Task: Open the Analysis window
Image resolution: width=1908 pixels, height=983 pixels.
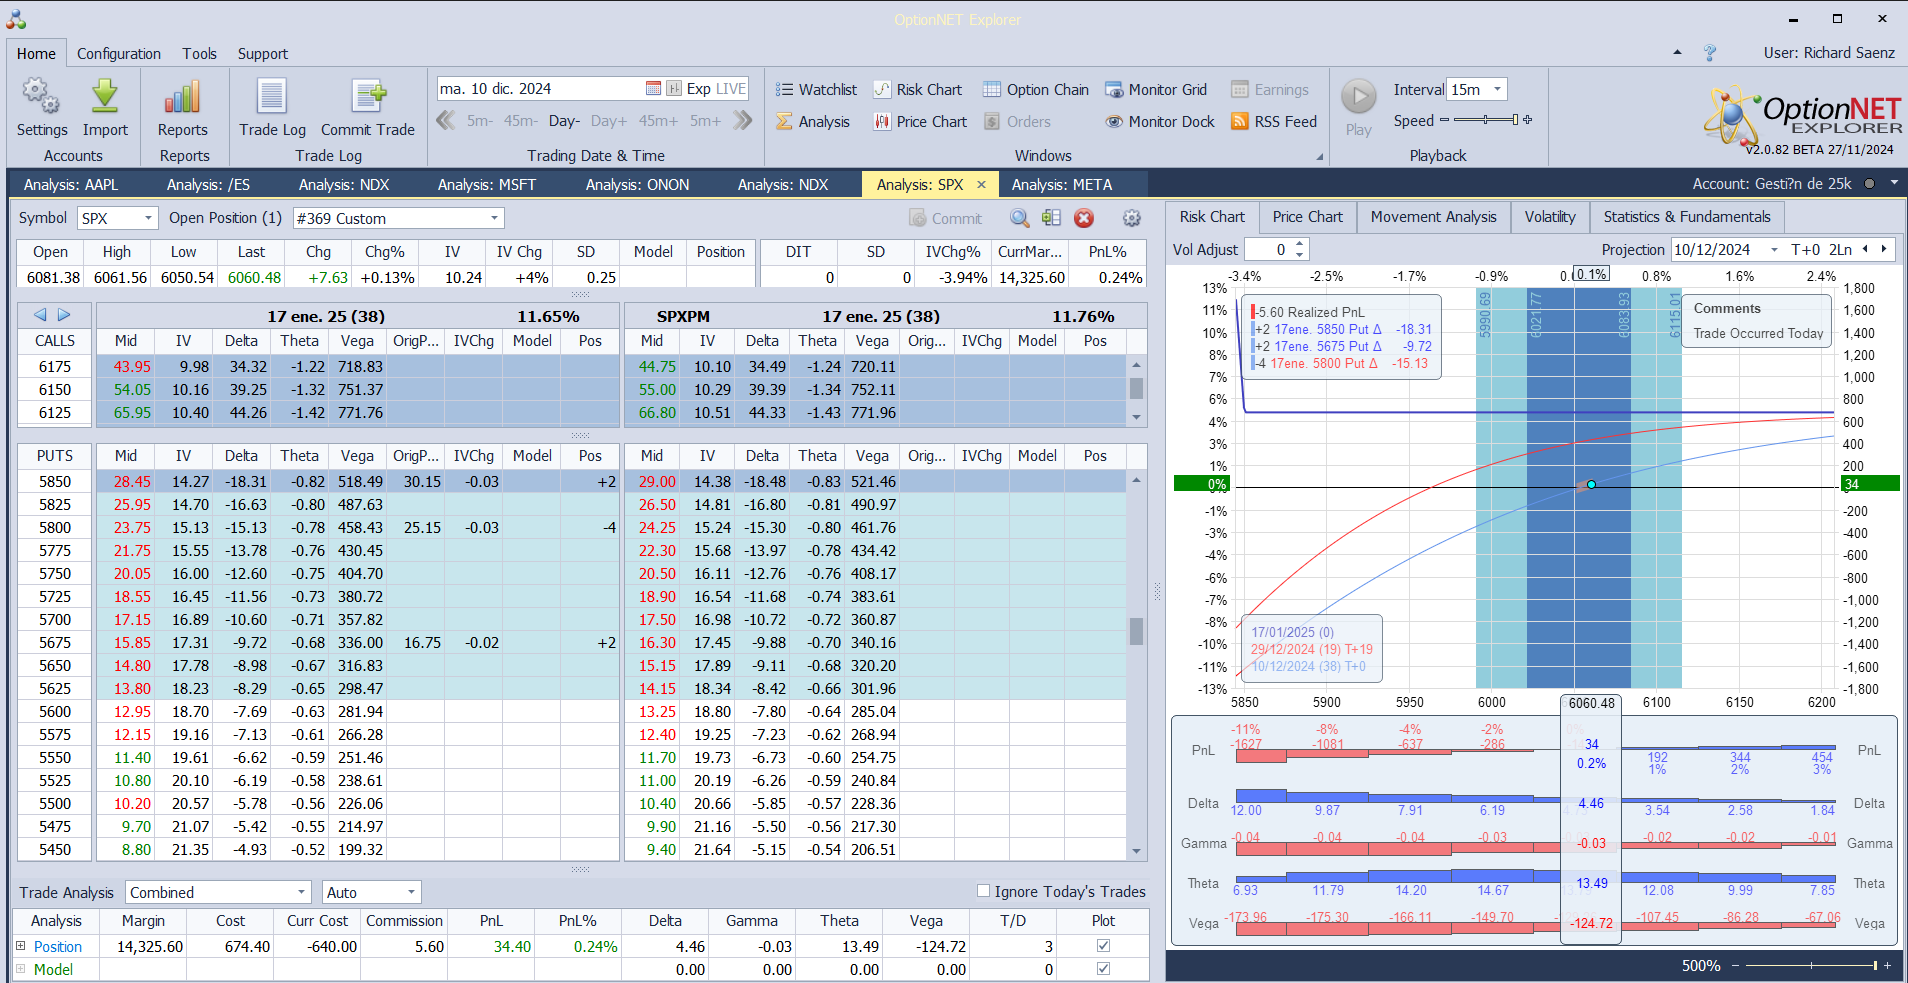Action: 813,122
